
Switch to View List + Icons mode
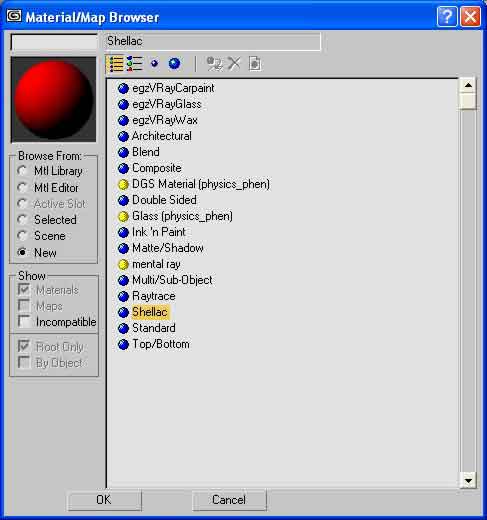pos(135,64)
